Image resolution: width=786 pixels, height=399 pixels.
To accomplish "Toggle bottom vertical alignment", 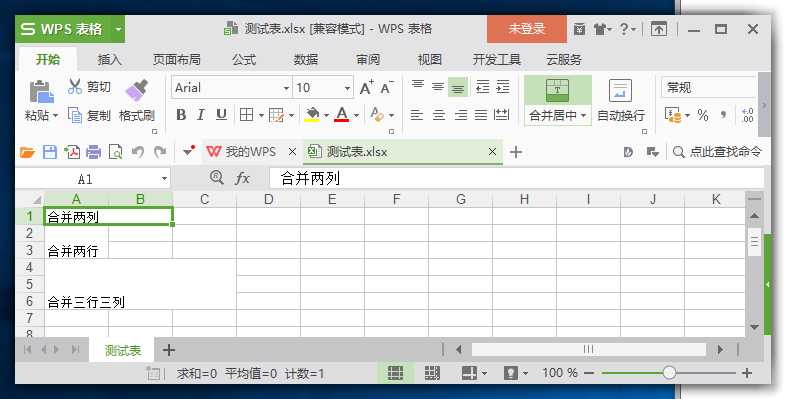I will click(458, 88).
